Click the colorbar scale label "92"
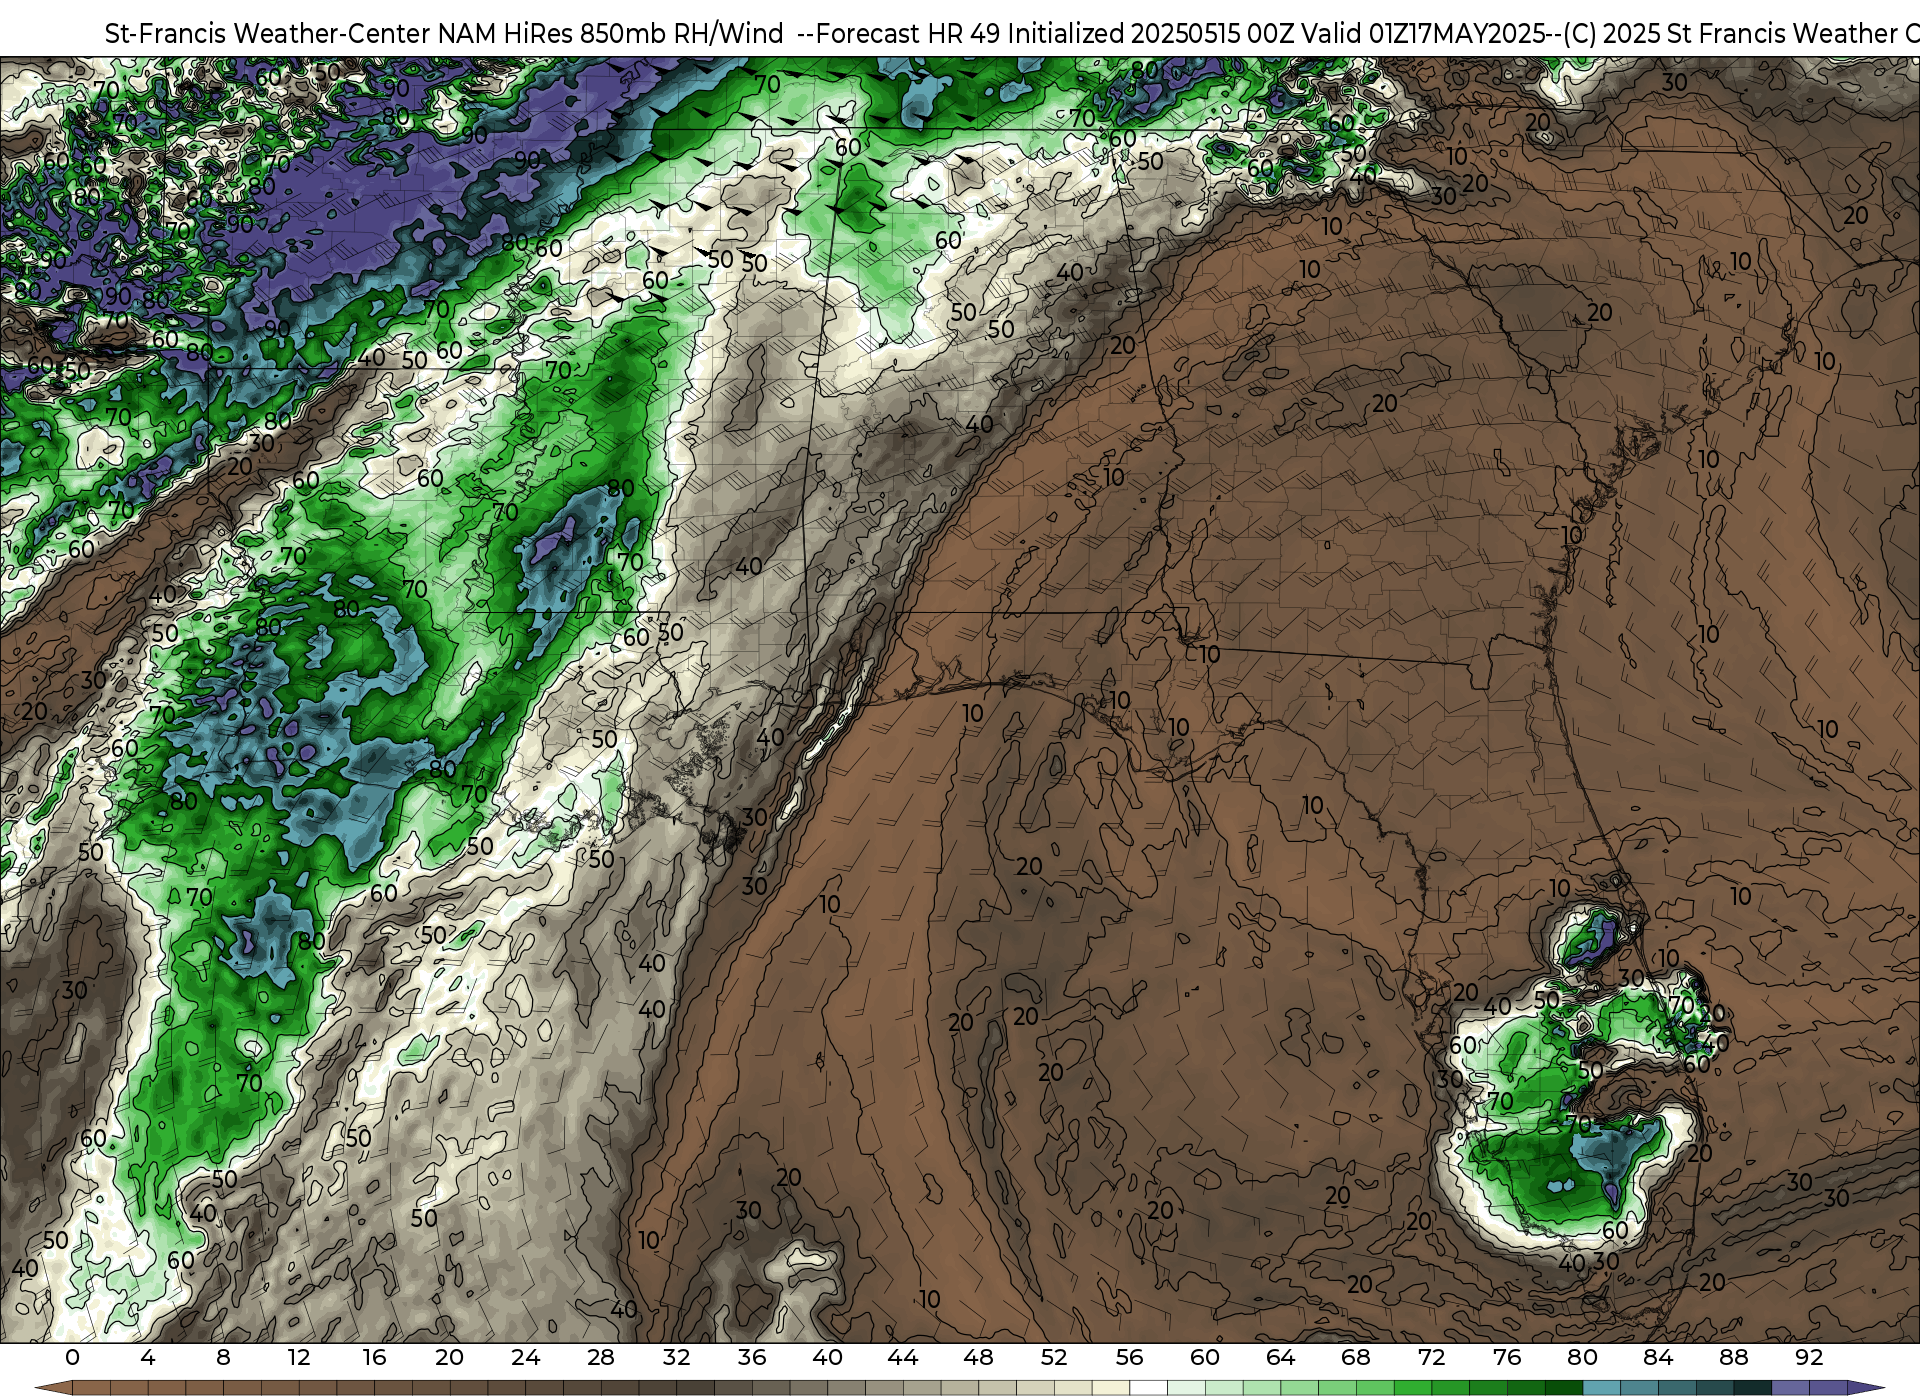The width and height of the screenshot is (1920, 1400). (1809, 1357)
